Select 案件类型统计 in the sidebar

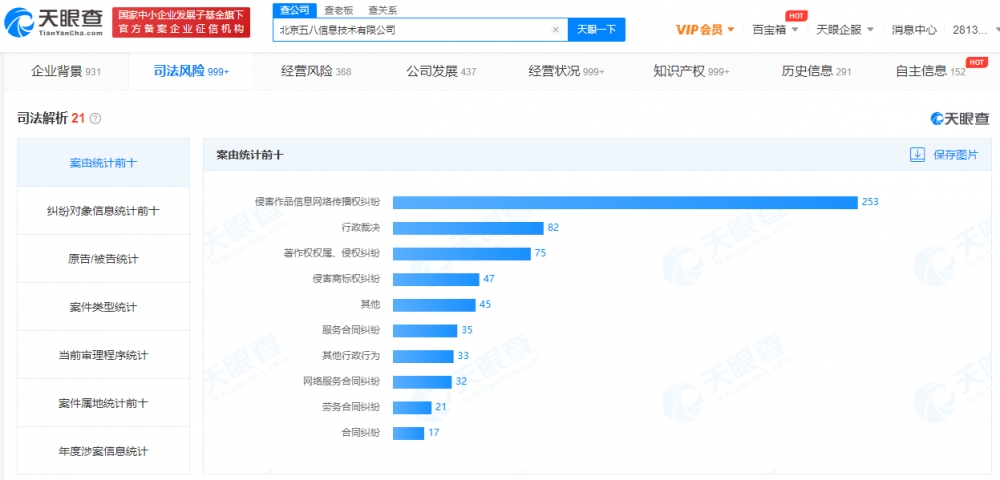[x=103, y=307]
